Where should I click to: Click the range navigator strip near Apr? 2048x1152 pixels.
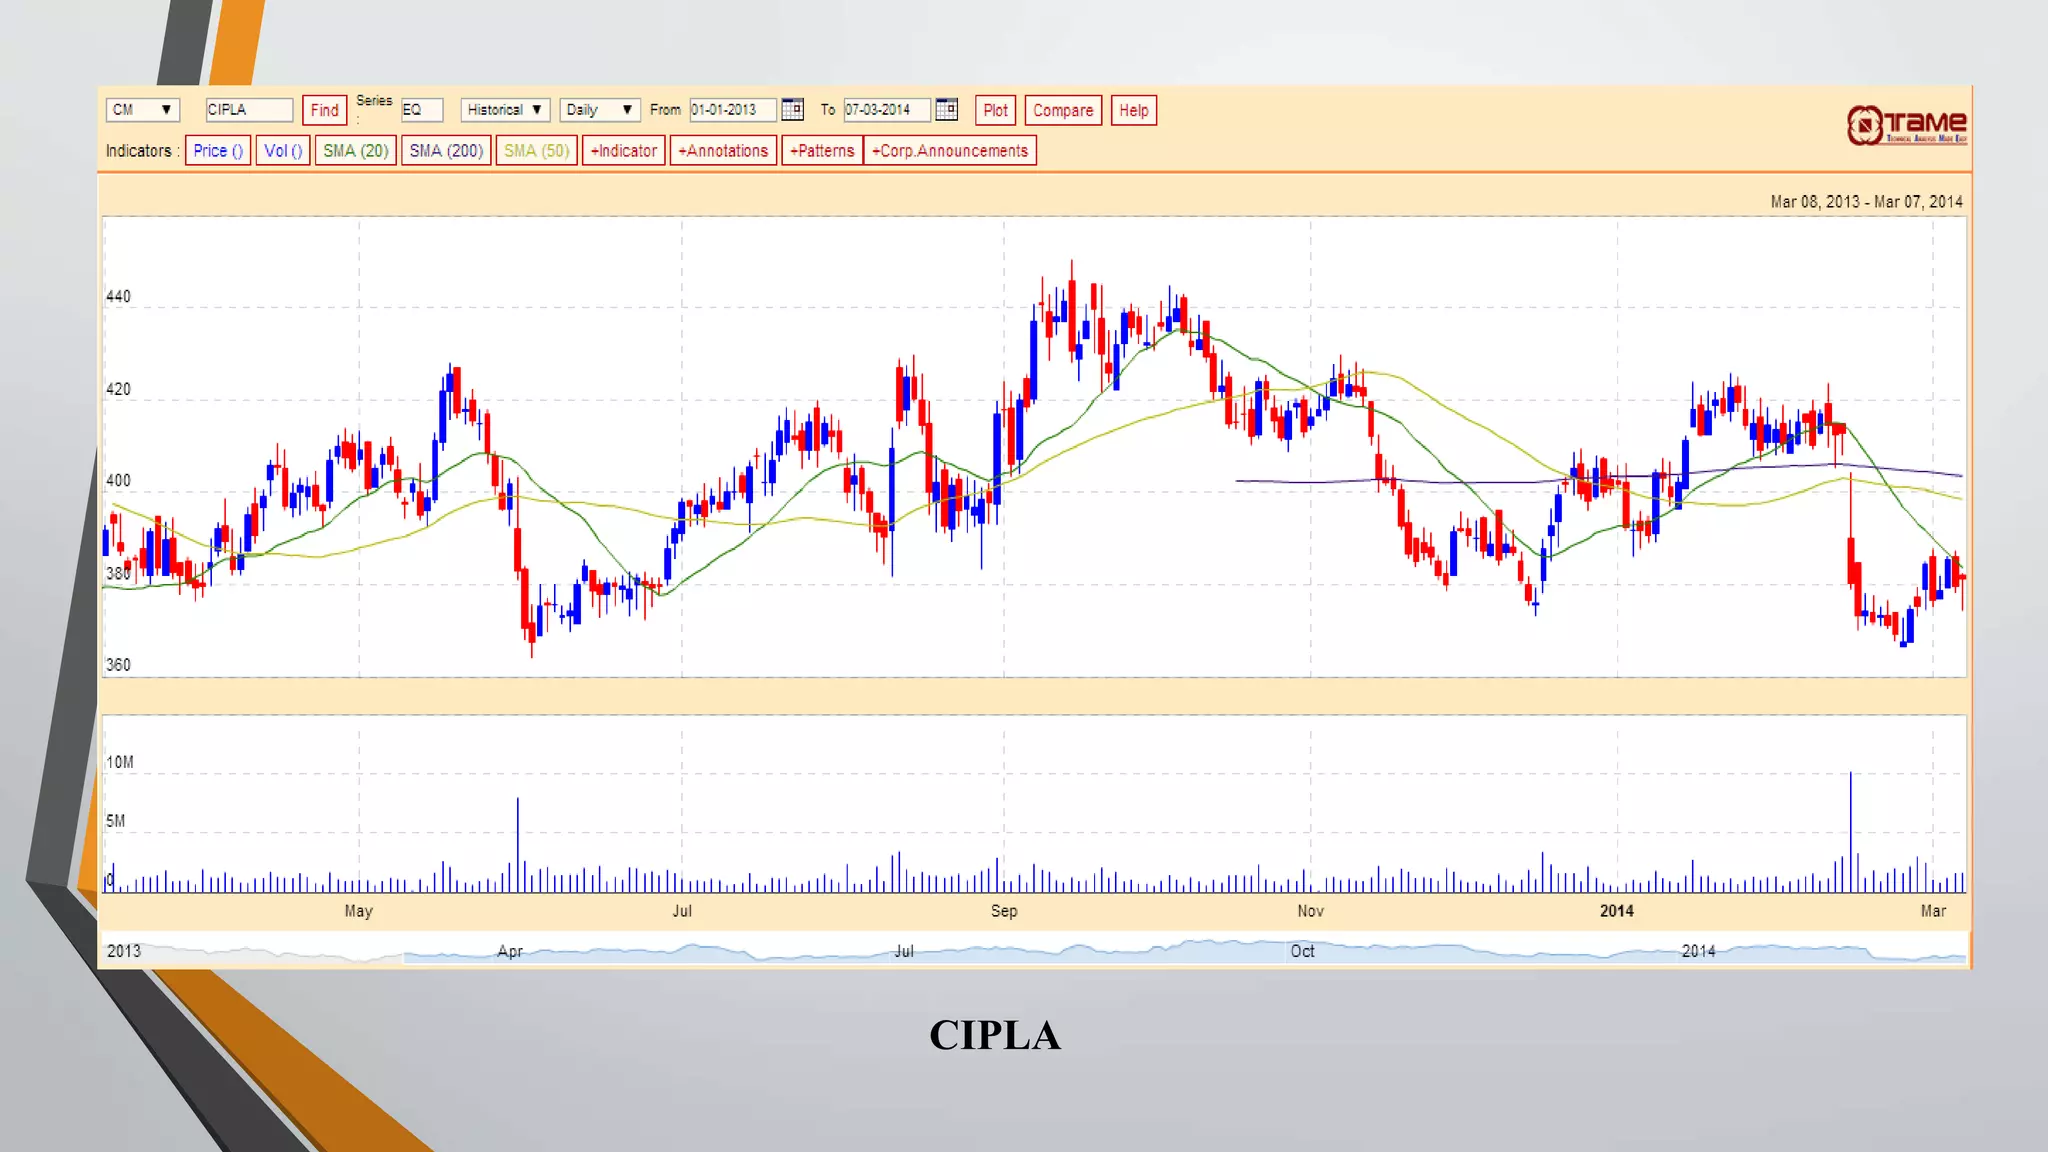coord(510,951)
